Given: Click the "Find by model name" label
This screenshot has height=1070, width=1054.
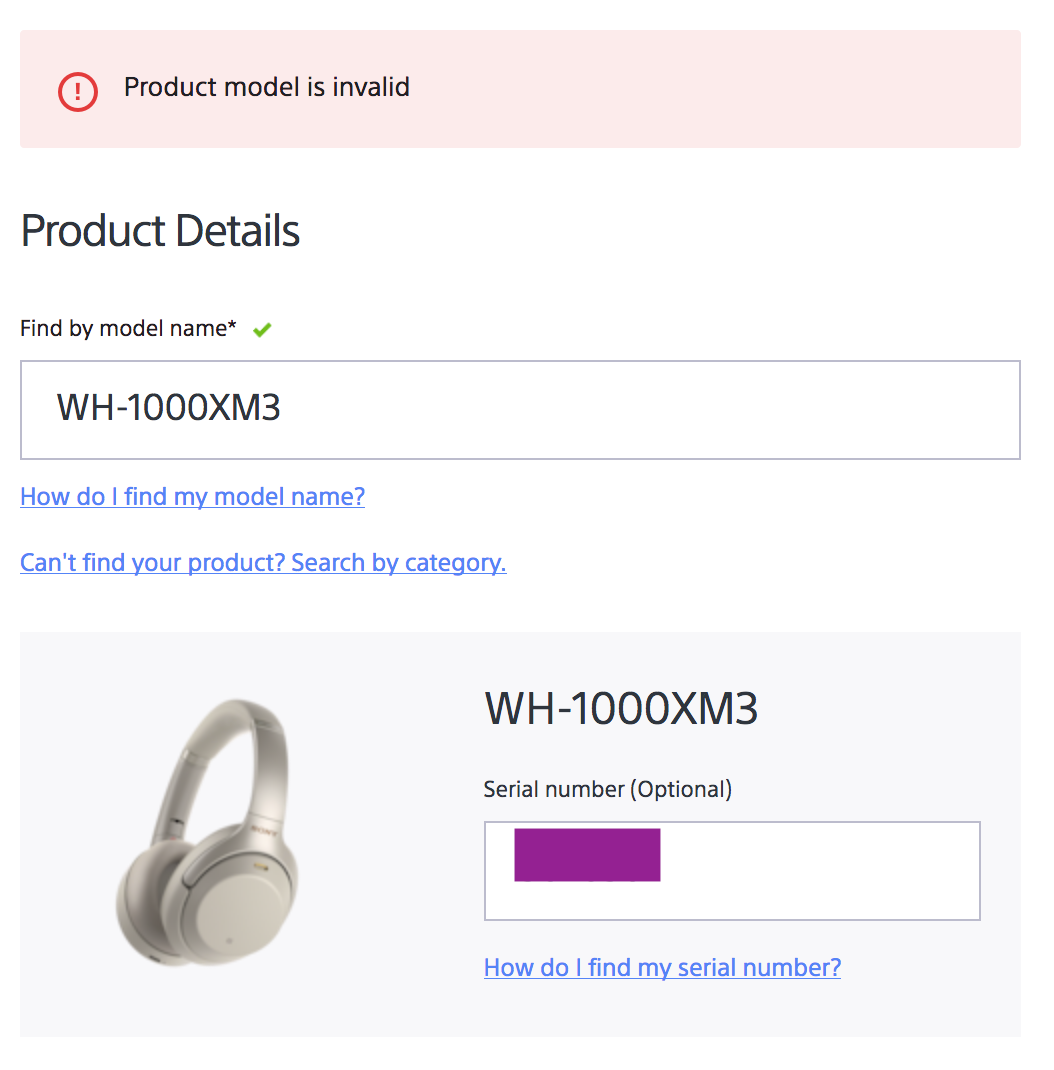Looking at the screenshot, I should (x=123, y=328).
